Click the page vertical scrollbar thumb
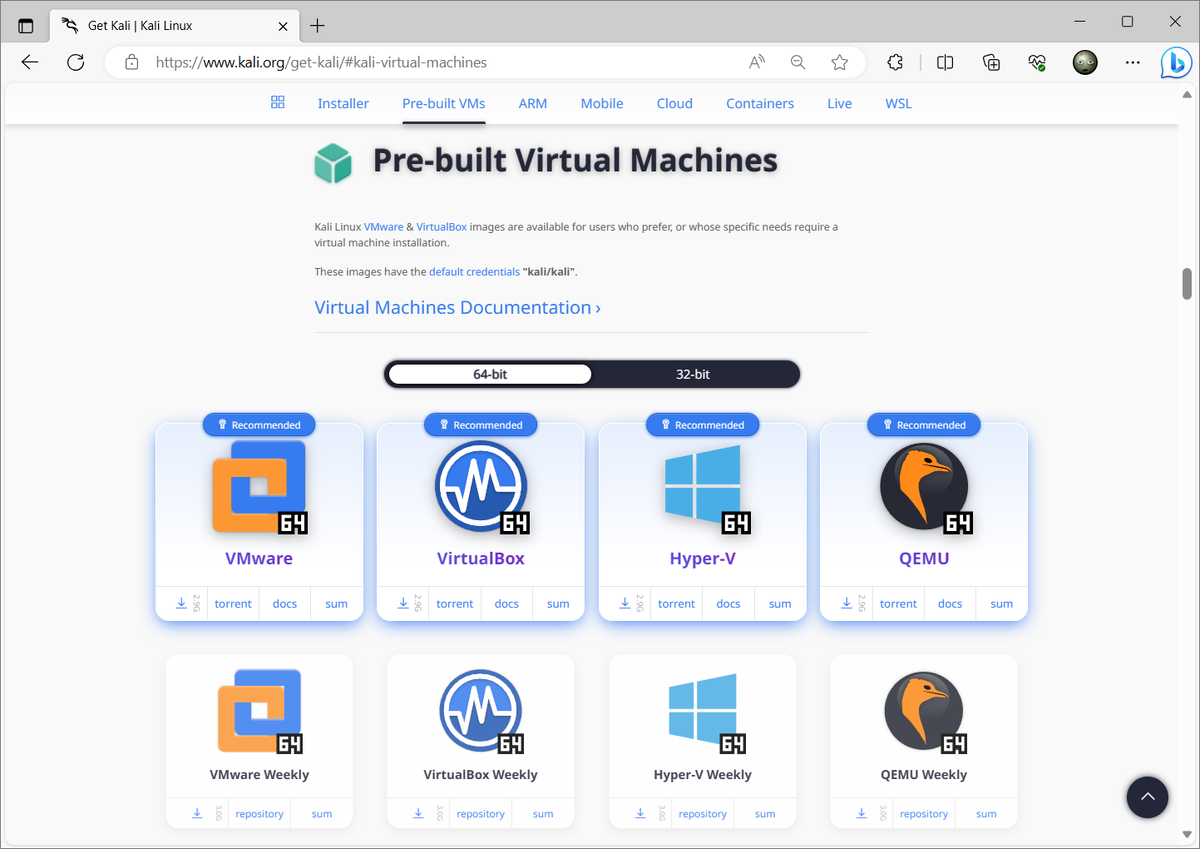1200x849 pixels. click(x=1188, y=283)
